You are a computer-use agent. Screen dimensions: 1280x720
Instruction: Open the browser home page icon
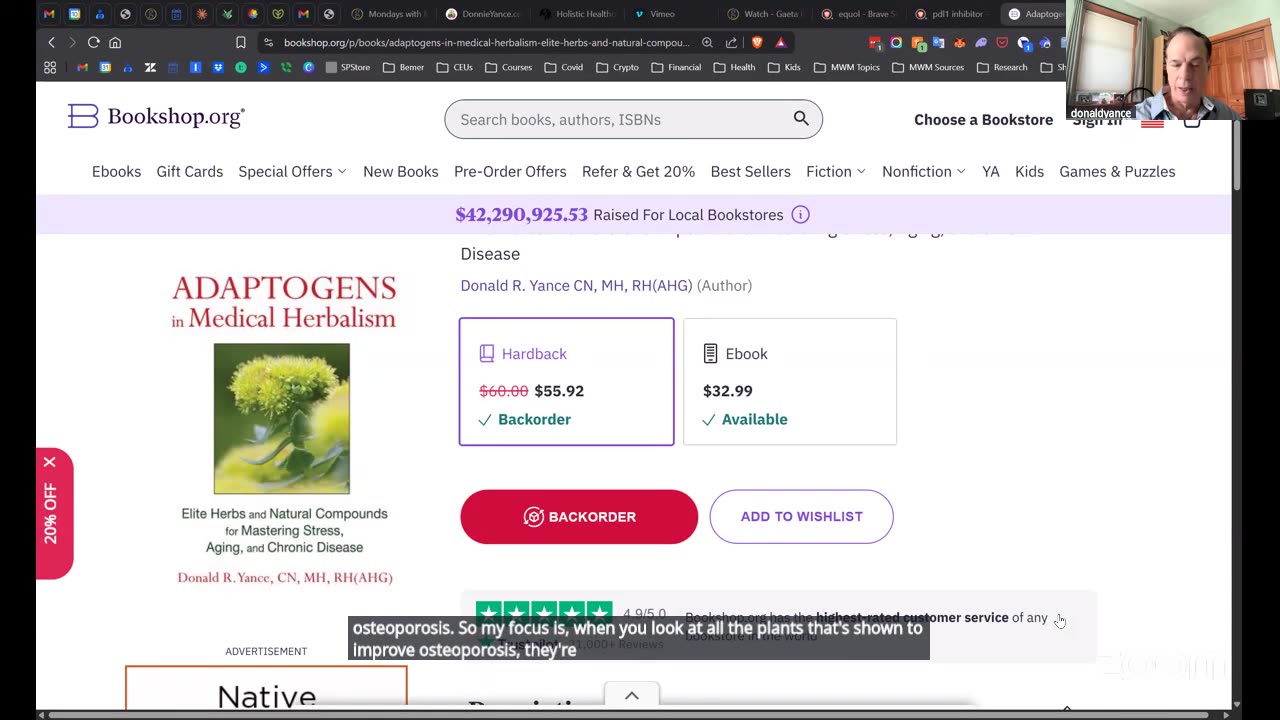(115, 42)
